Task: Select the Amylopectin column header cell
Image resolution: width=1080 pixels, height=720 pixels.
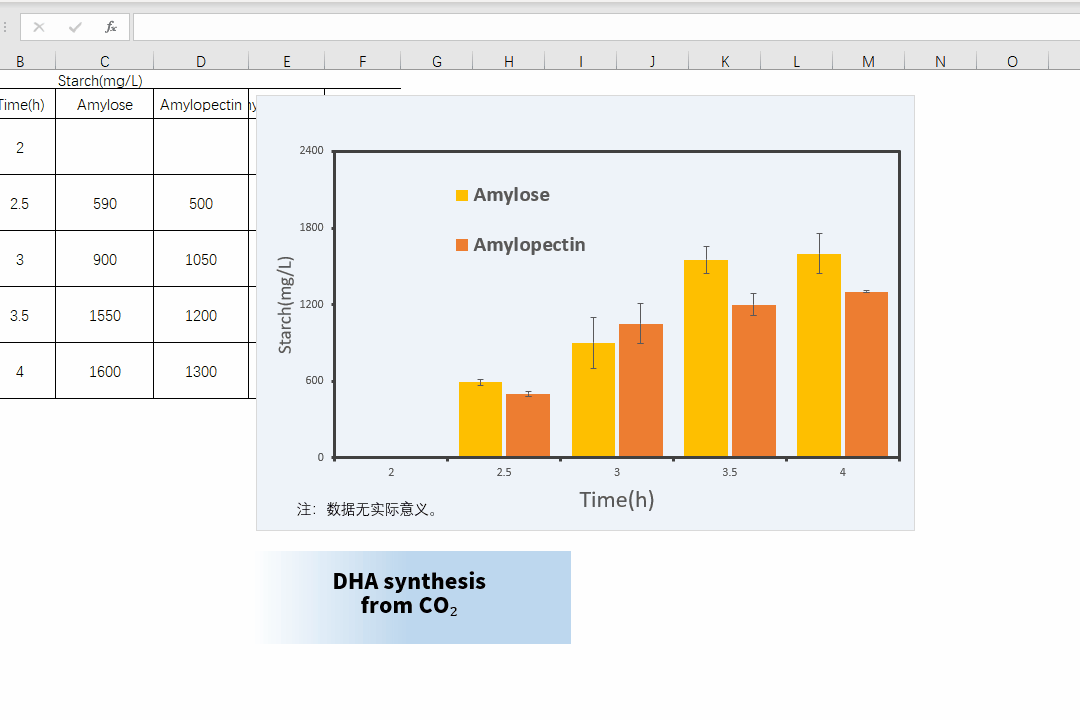Action: pyautogui.click(x=200, y=105)
